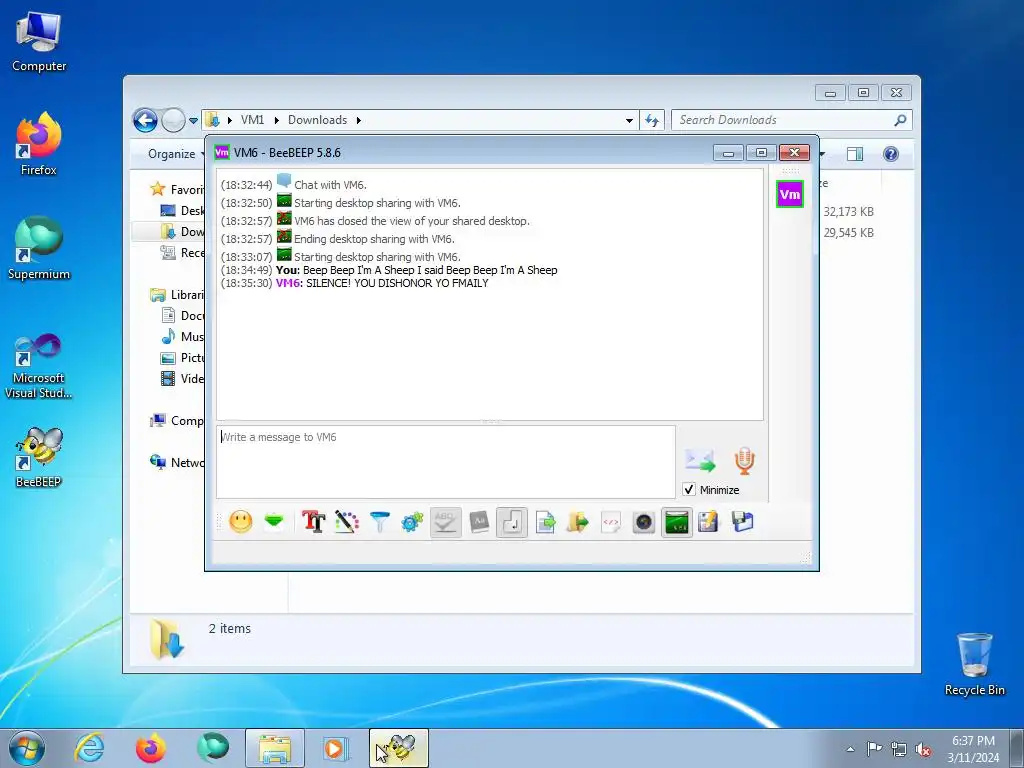Click the VM6 purple avatar on the right
1024x768 pixels.
click(x=790, y=194)
